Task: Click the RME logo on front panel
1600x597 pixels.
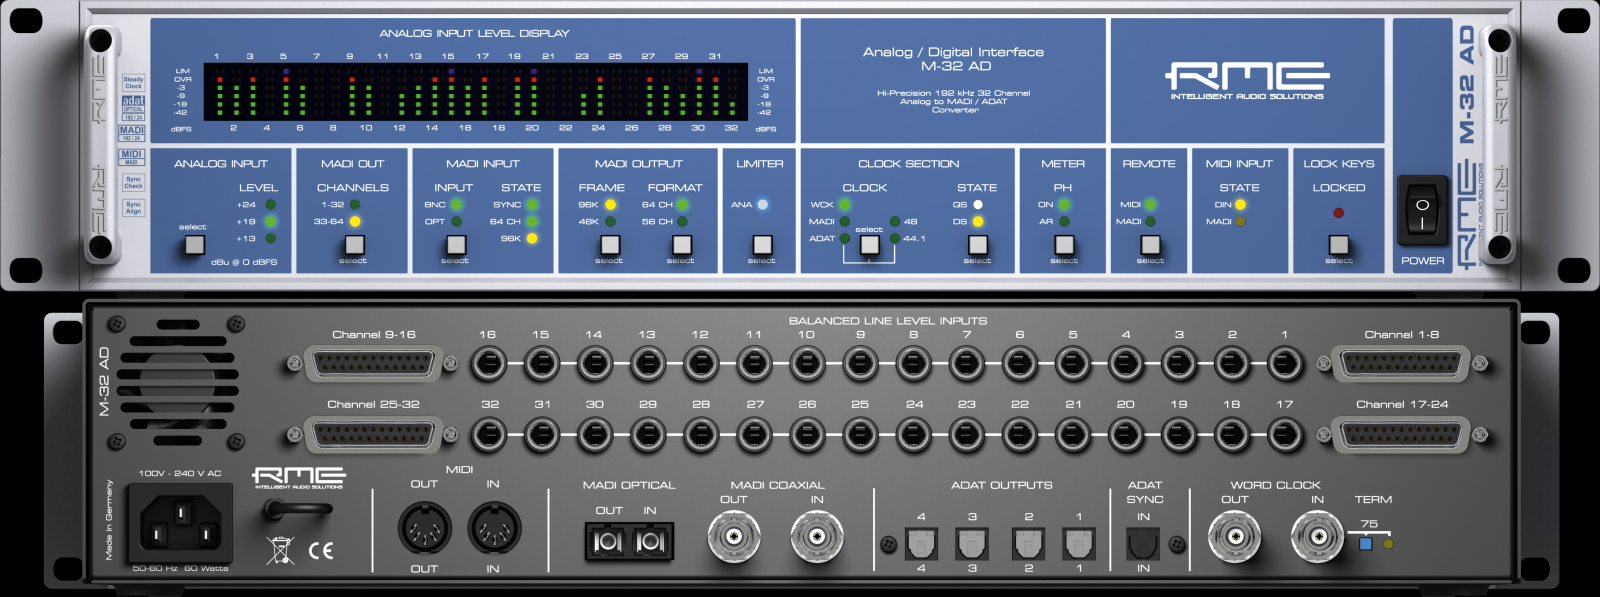Action: pos(1246,80)
